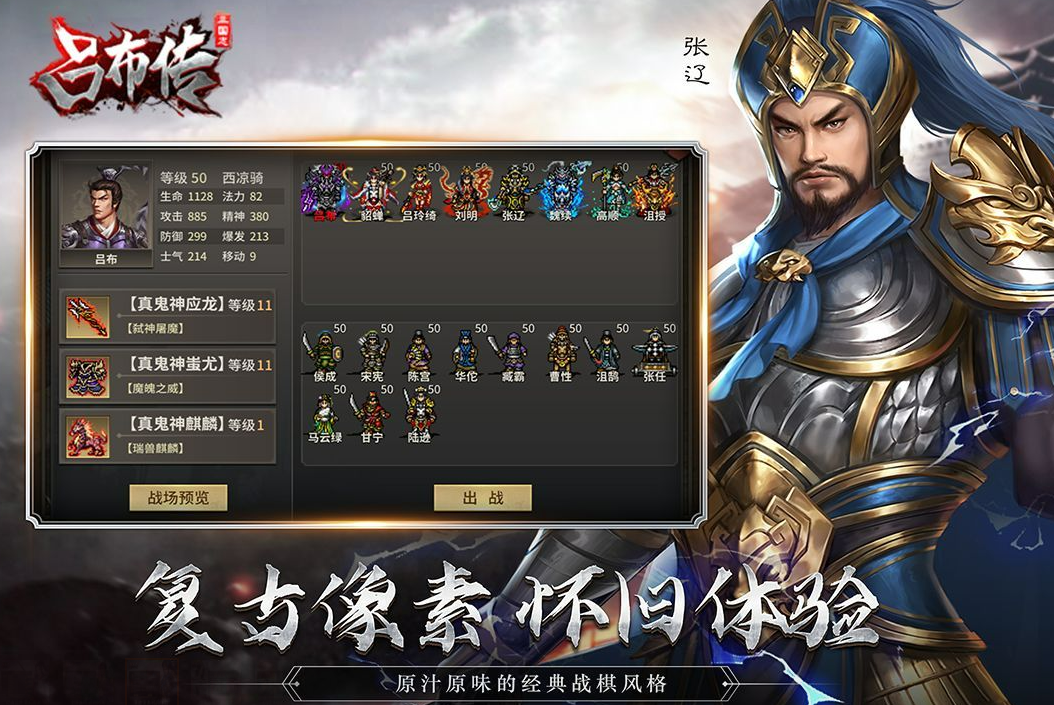The height and width of the screenshot is (705, 1054).
Task: Select the 侯成 reserve unit
Action: (325, 354)
